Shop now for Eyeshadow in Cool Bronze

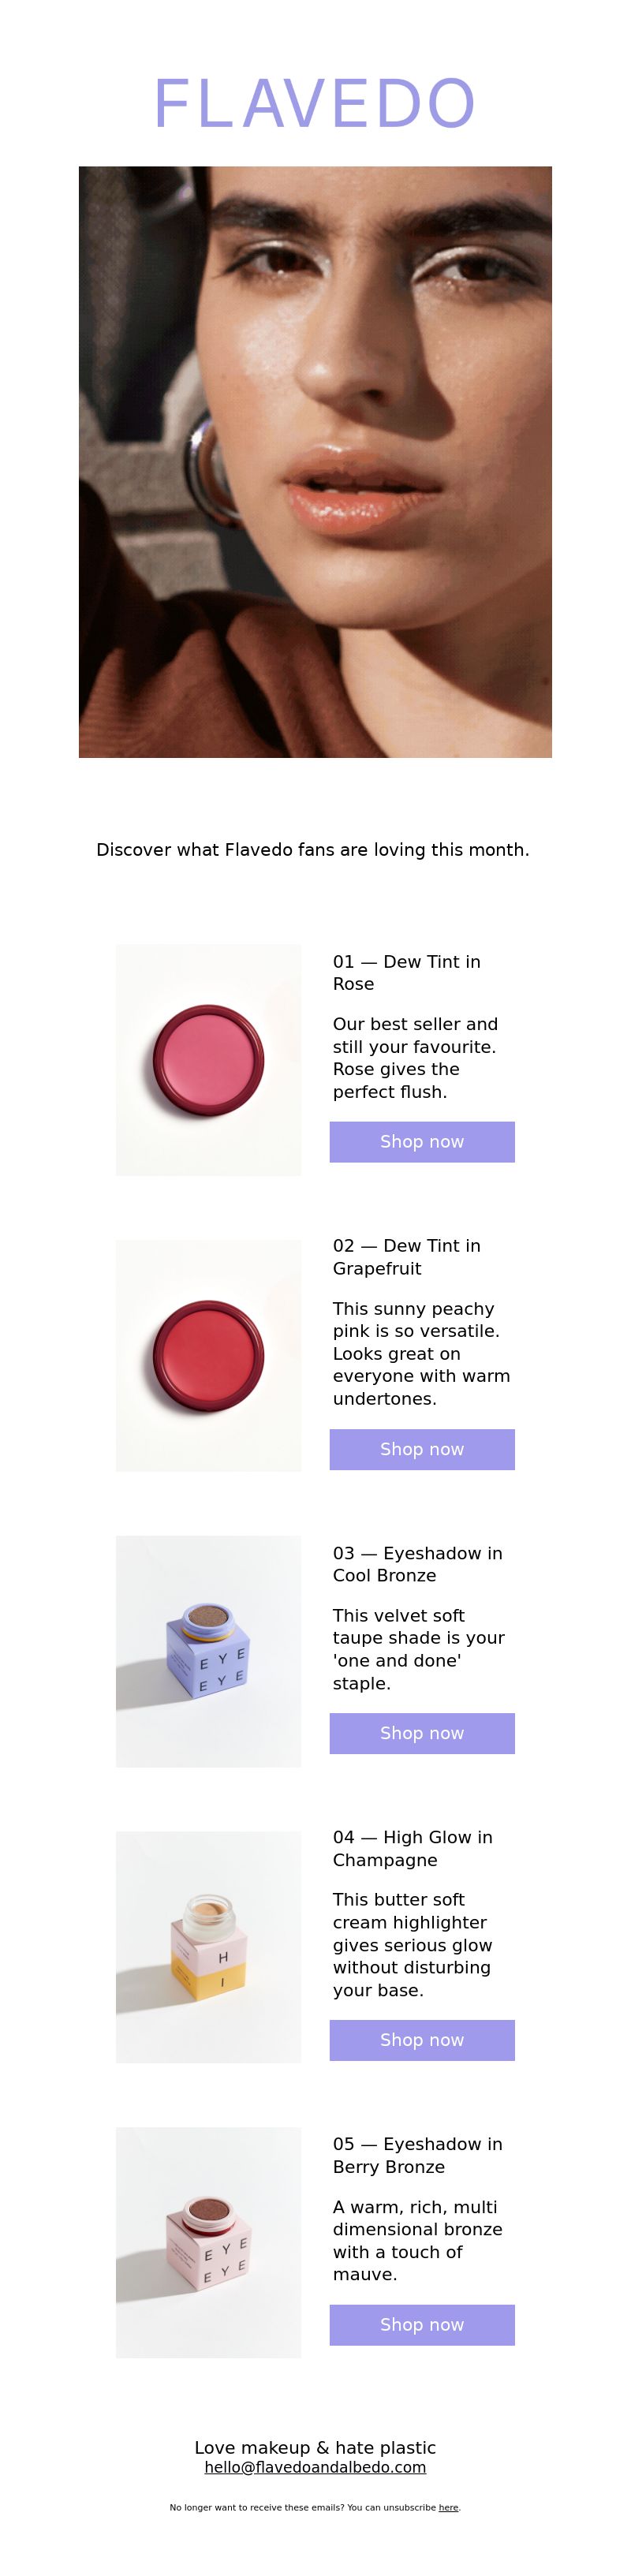click(422, 1733)
